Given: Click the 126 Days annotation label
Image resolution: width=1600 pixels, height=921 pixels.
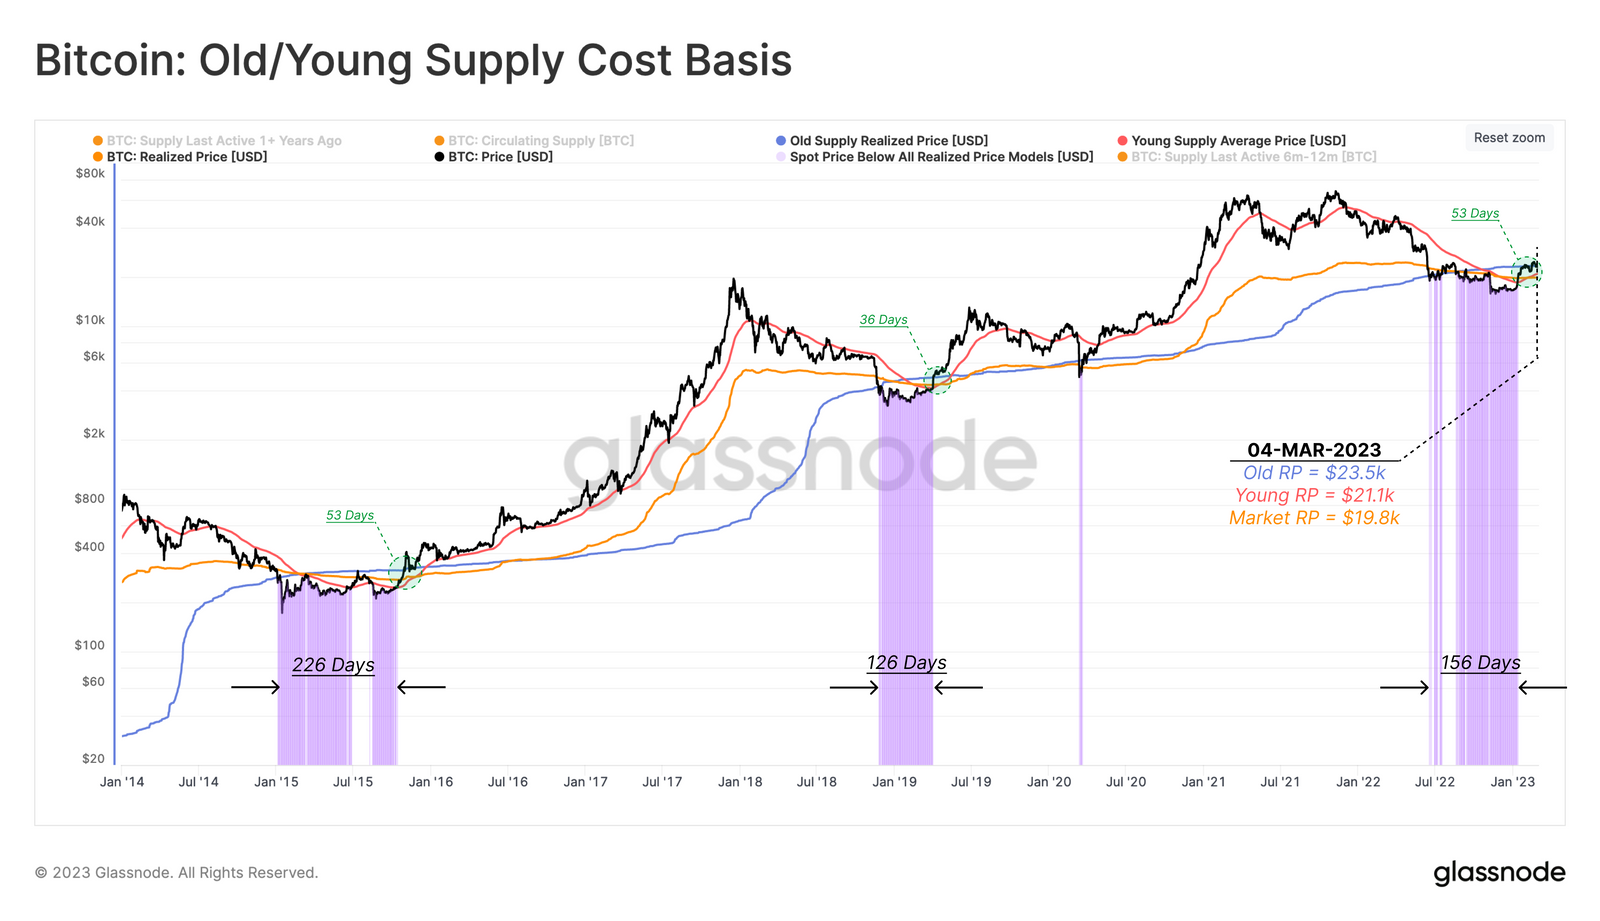Looking at the screenshot, I should (906, 662).
